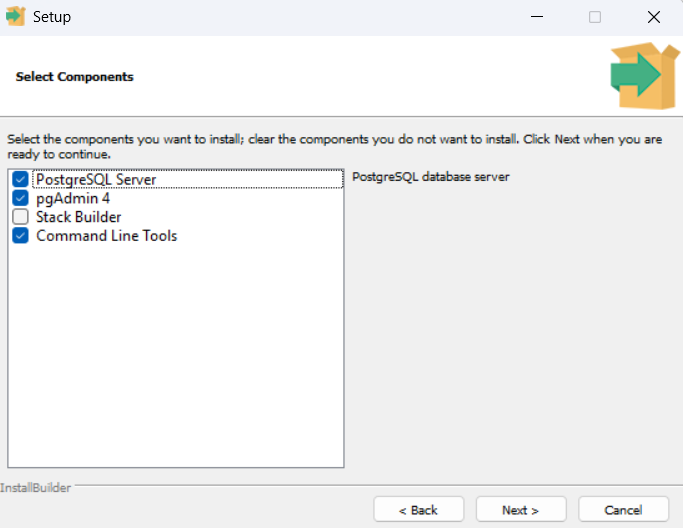Go to the next setup step
Viewport: 683px width, 528px height.
521,509
